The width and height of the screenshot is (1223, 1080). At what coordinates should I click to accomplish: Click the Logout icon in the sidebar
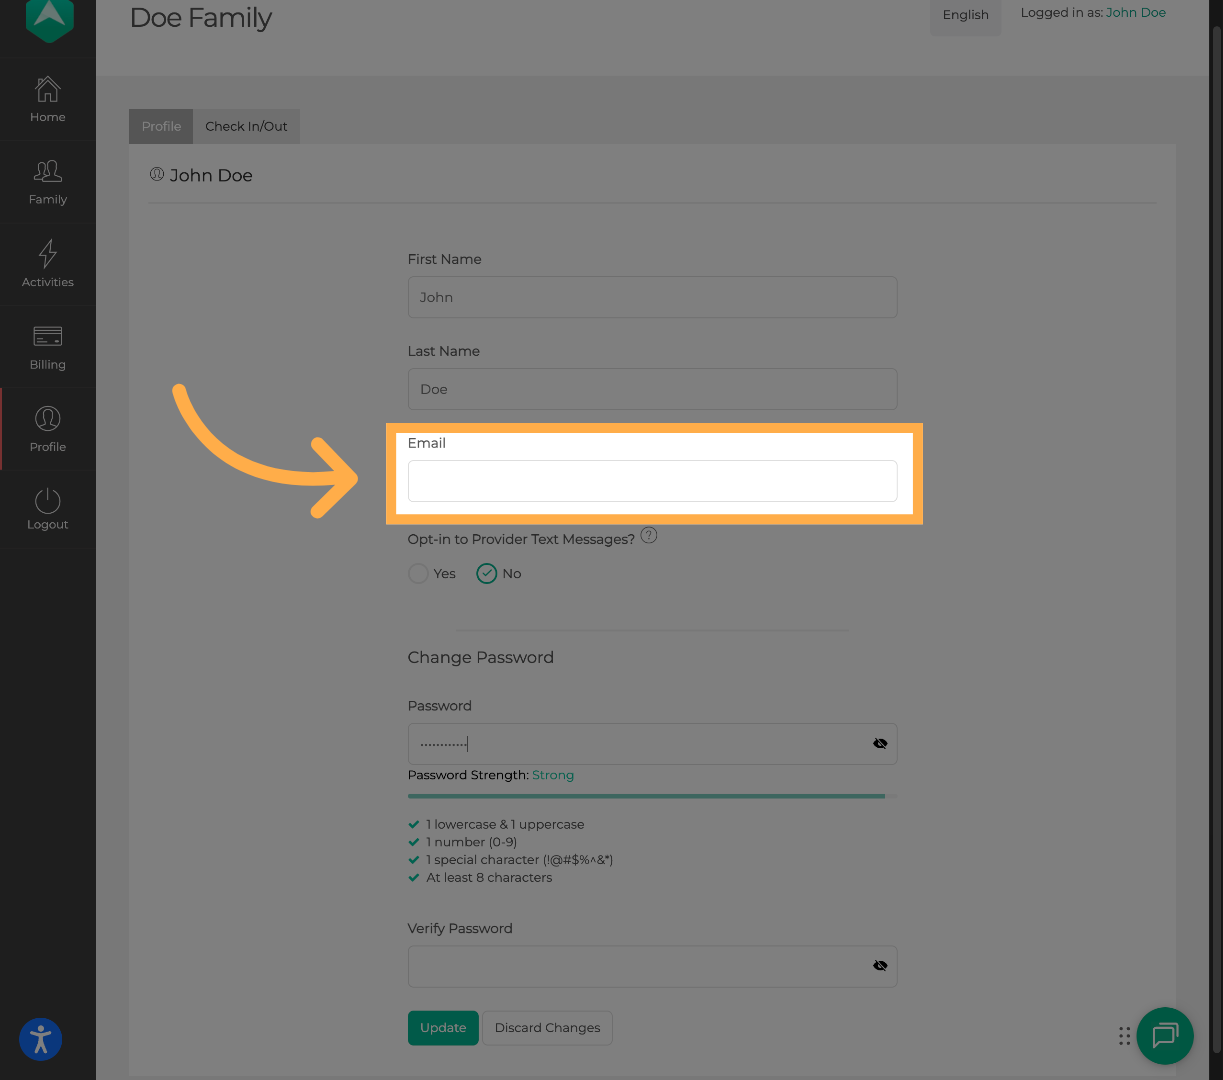[47, 511]
